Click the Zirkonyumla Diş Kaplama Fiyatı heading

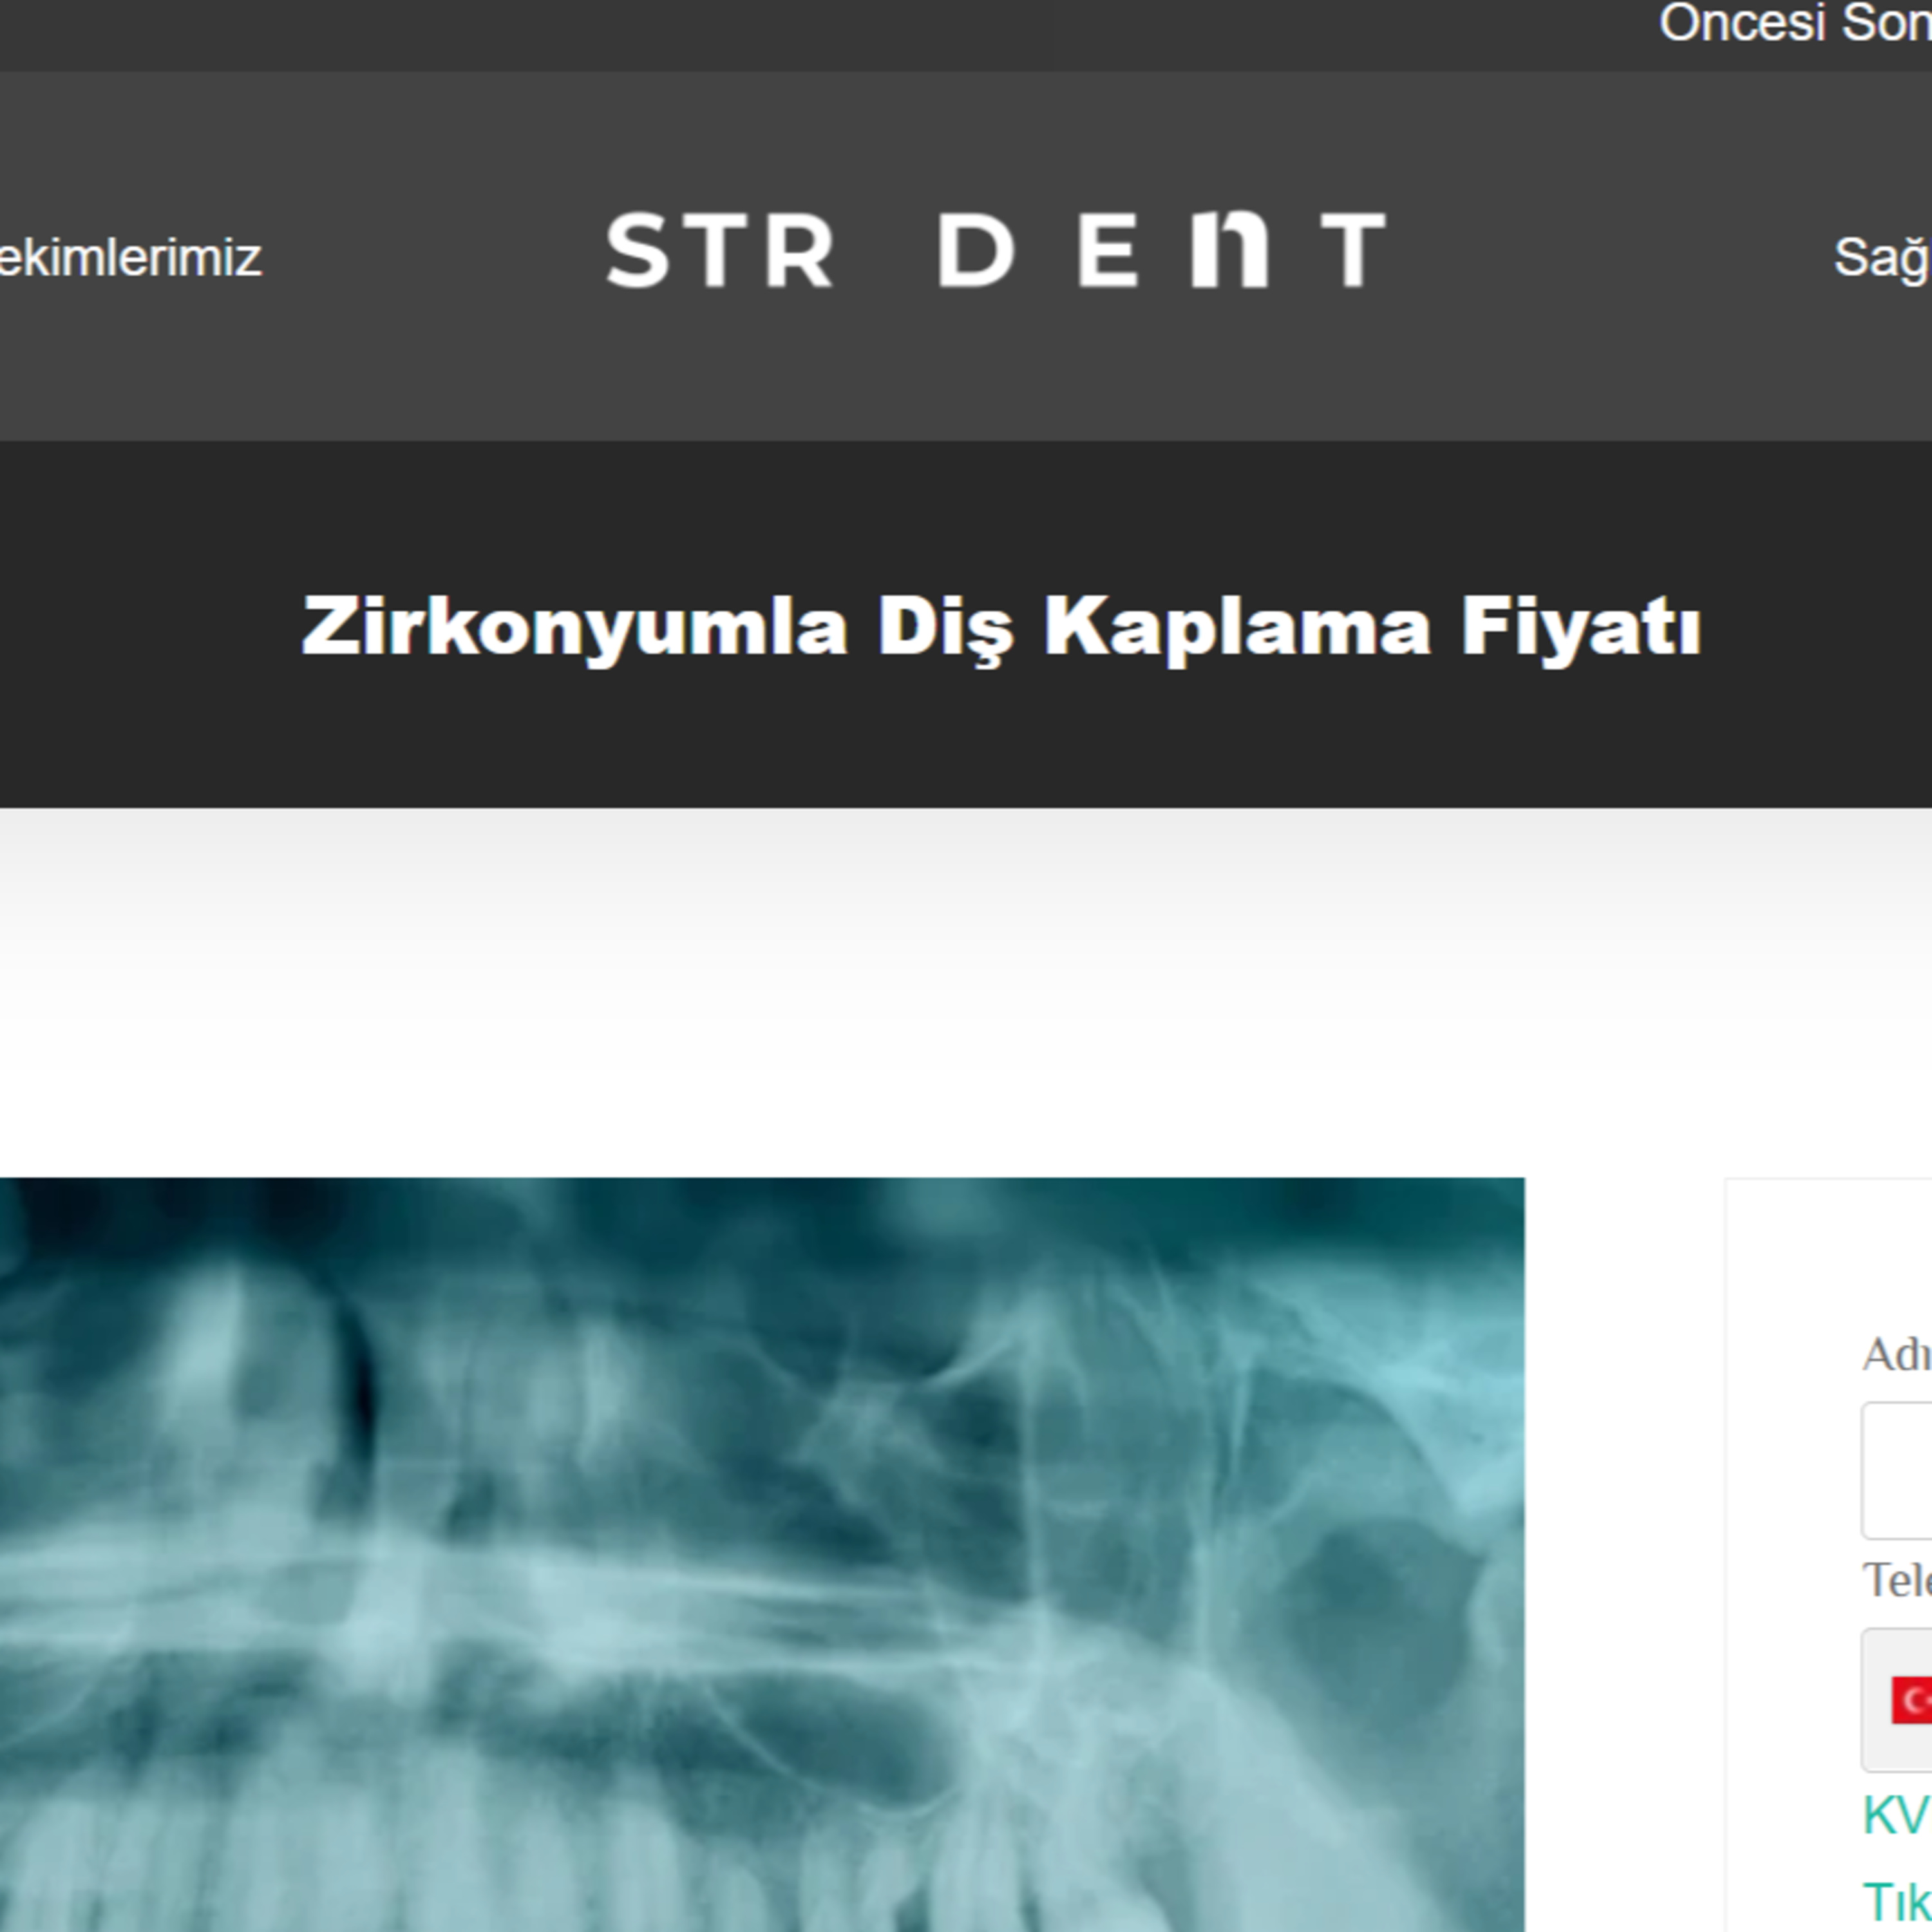tap(1001, 628)
